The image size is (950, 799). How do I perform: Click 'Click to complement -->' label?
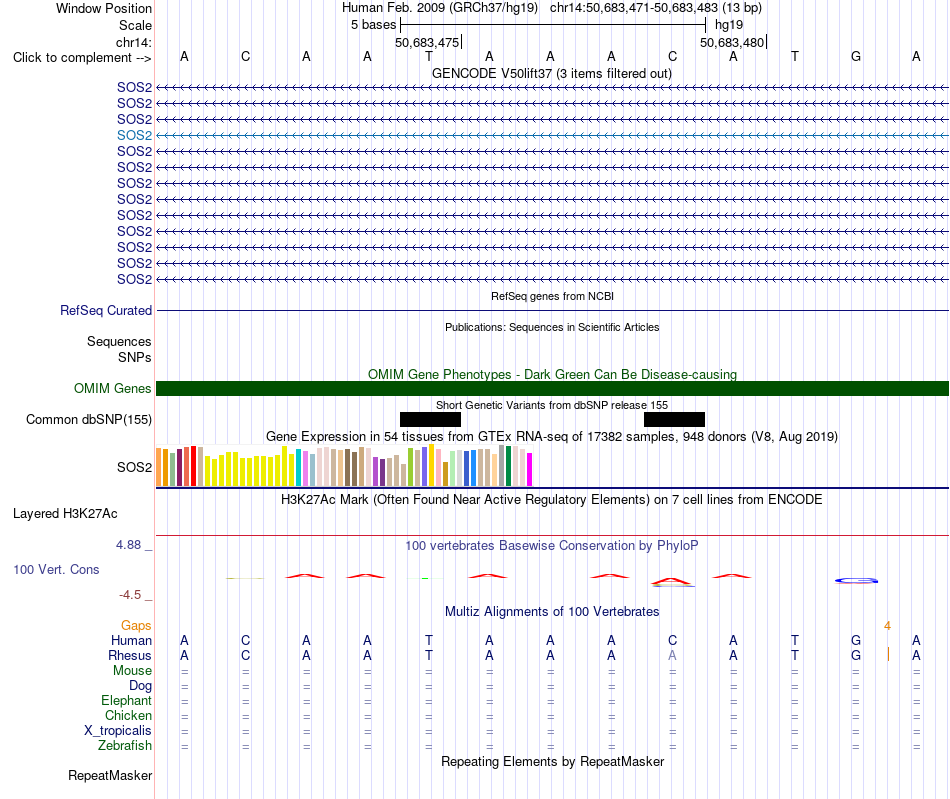tap(82, 58)
